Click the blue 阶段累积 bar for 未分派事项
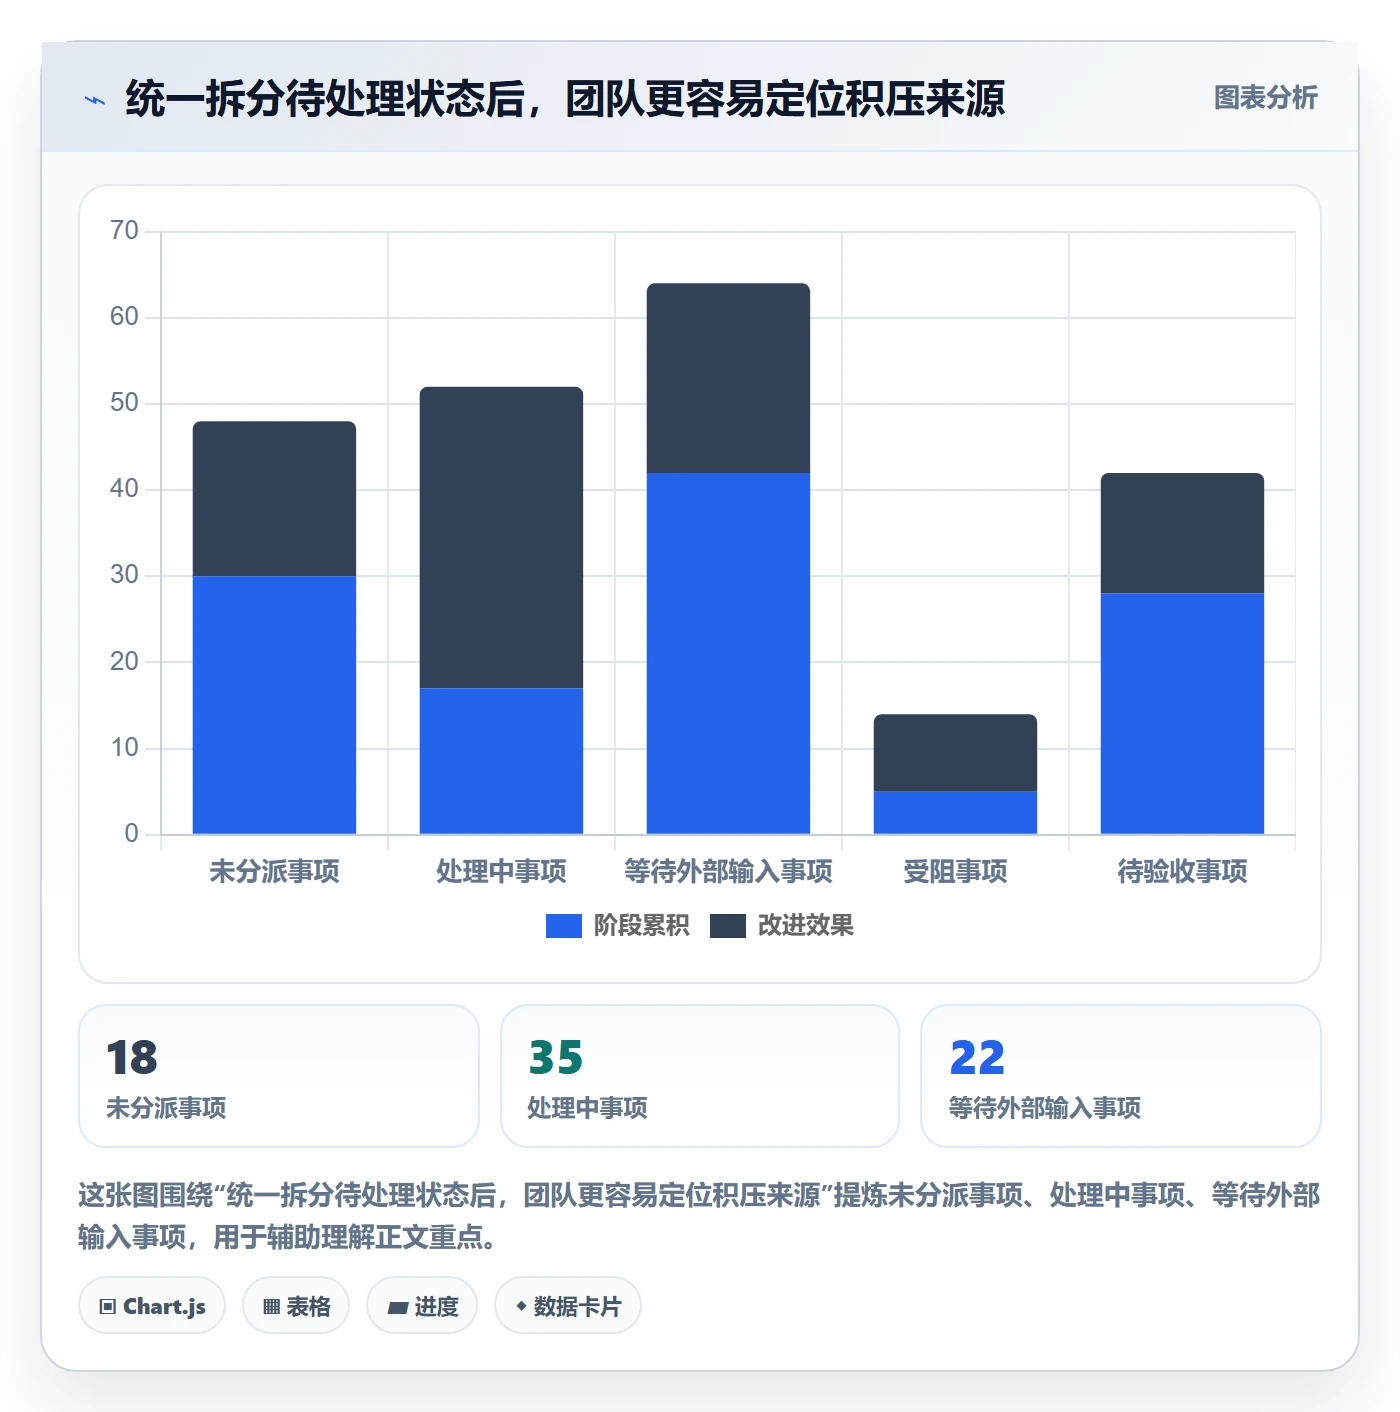The image size is (1400, 1412). pyautogui.click(x=274, y=705)
